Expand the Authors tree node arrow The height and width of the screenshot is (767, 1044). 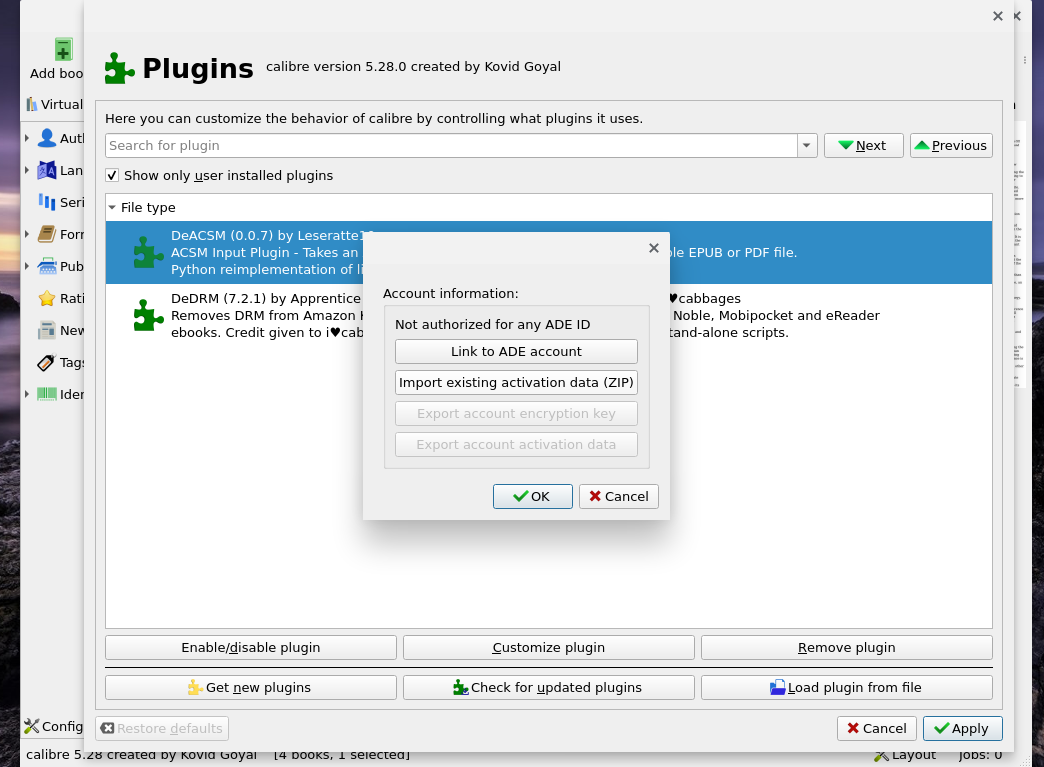click(27, 139)
